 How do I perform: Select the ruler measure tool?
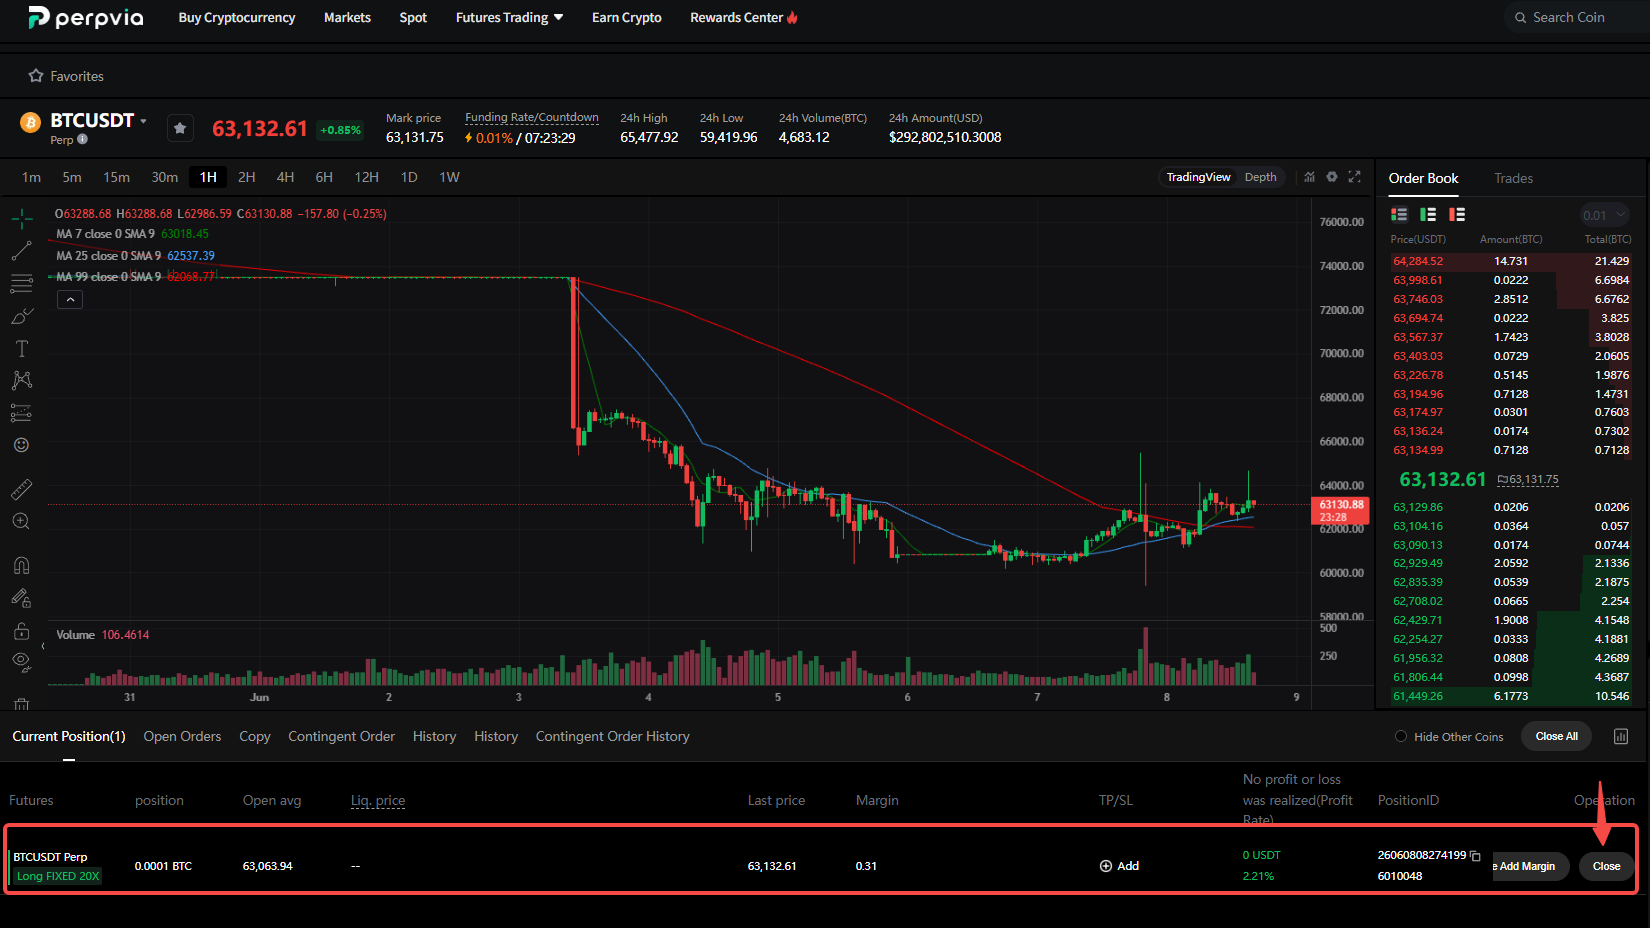tap(21, 489)
